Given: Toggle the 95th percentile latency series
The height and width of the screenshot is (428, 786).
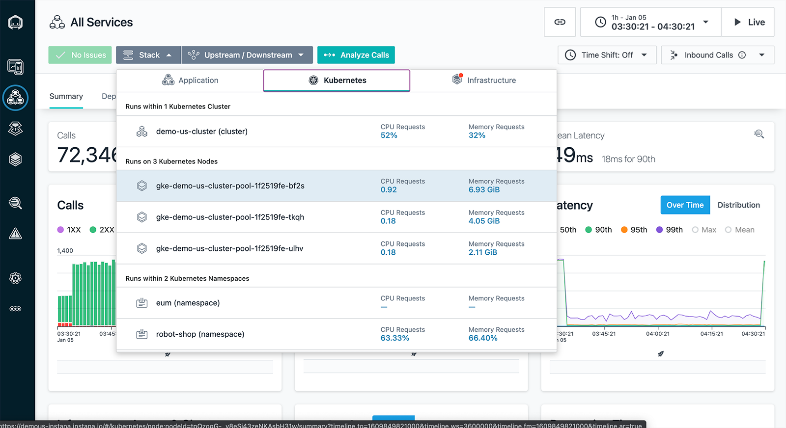Looking at the screenshot, I should [x=634, y=230].
